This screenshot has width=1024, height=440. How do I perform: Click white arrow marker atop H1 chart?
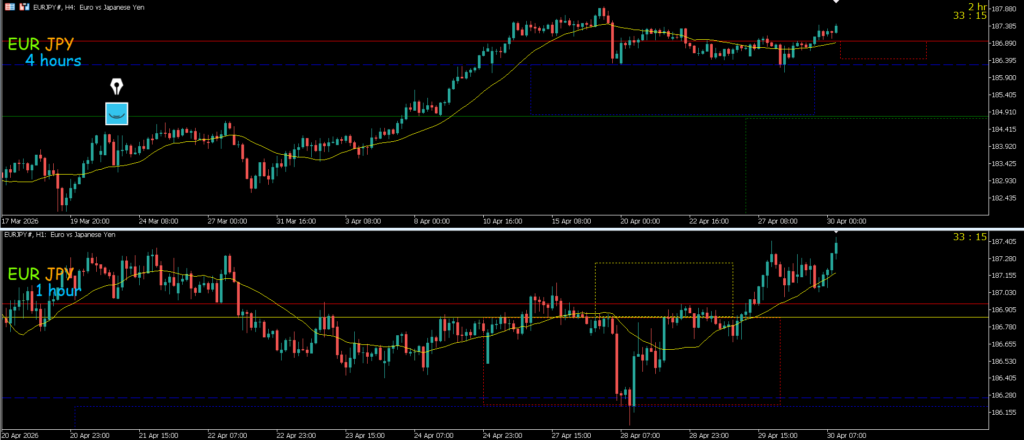click(x=836, y=233)
